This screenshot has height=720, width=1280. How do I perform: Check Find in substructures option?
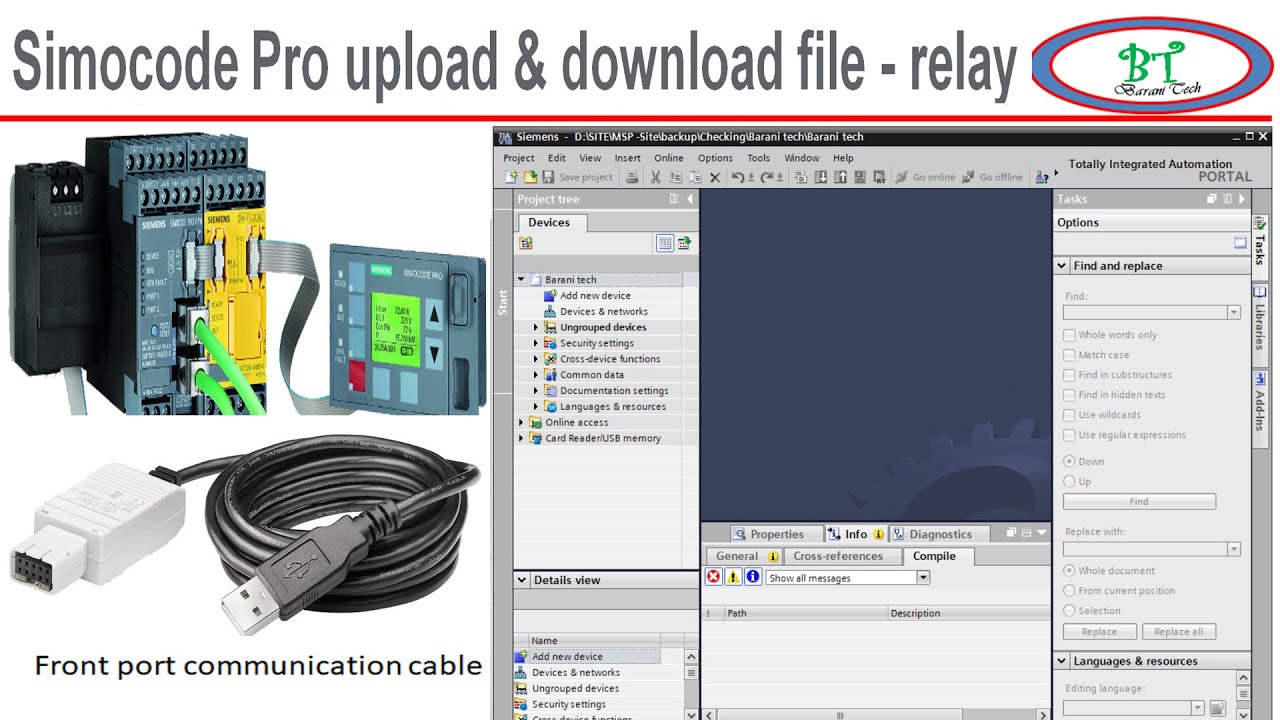point(1070,375)
